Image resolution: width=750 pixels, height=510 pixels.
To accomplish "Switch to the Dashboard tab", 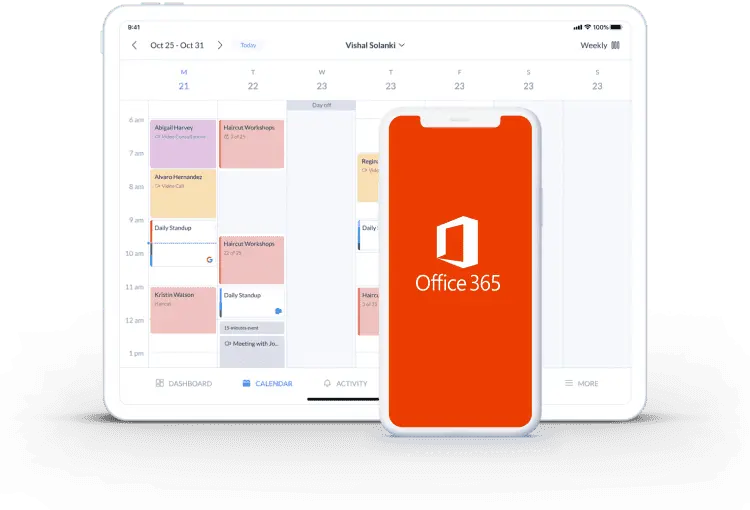I will coord(184,383).
